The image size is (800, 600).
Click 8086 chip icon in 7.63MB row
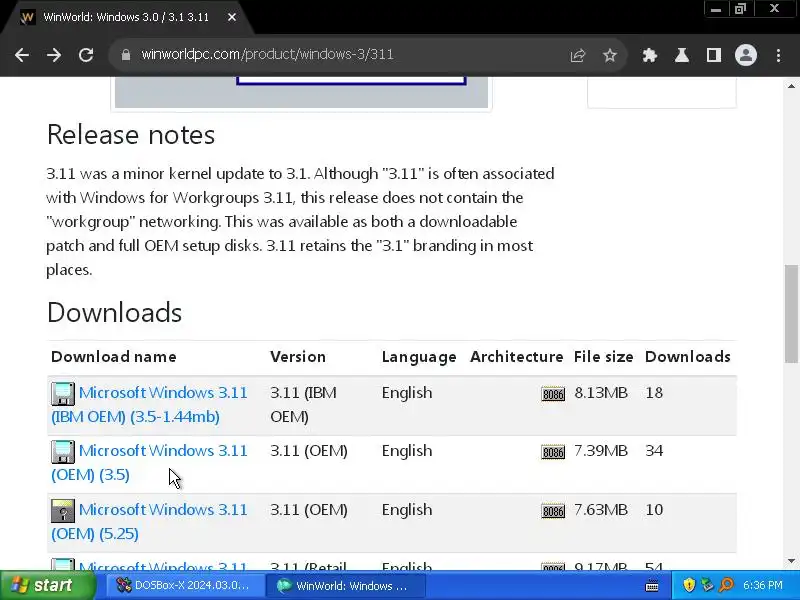pos(553,511)
